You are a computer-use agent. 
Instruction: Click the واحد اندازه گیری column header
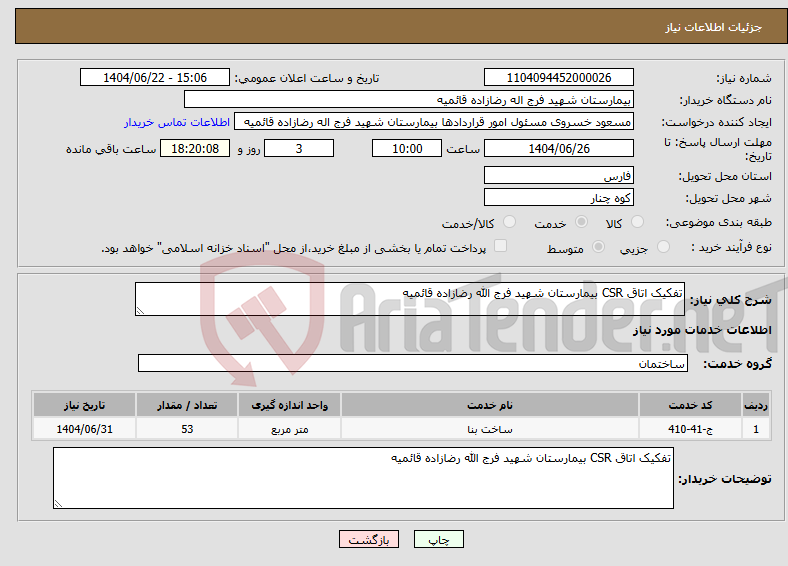pyautogui.click(x=289, y=405)
